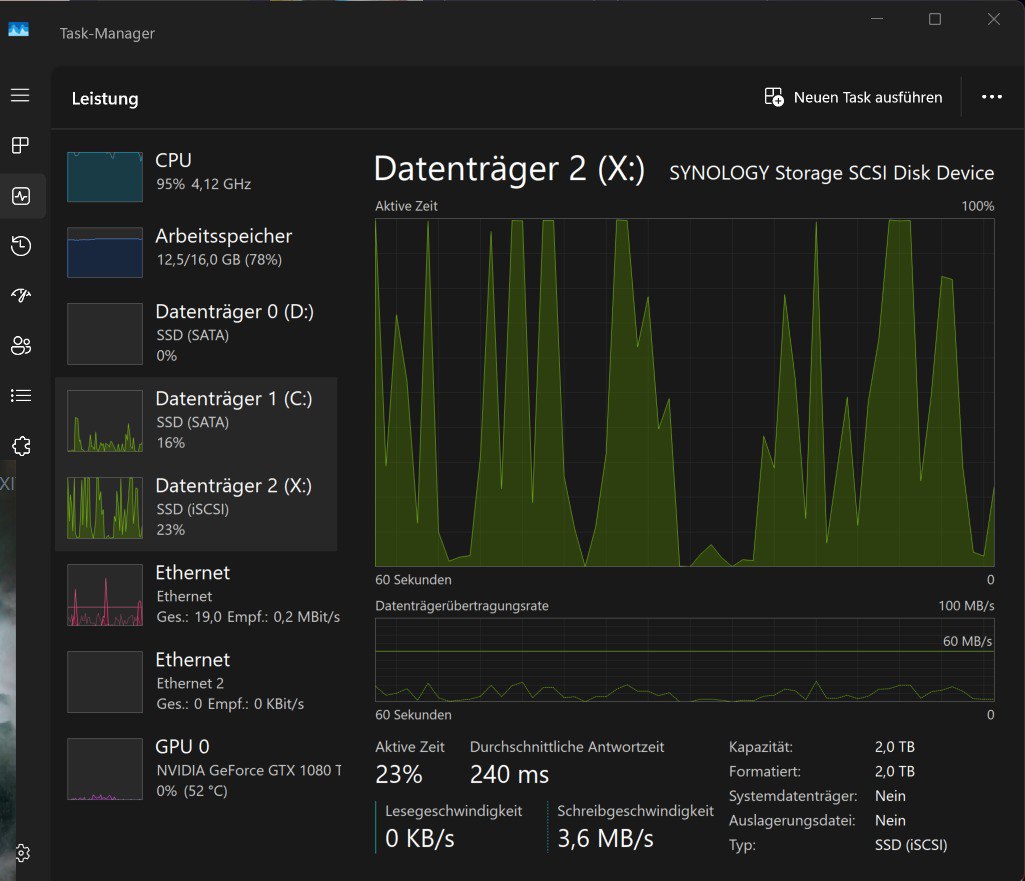
Task: Click the Auslagerungsdatei label
Action: point(792,820)
